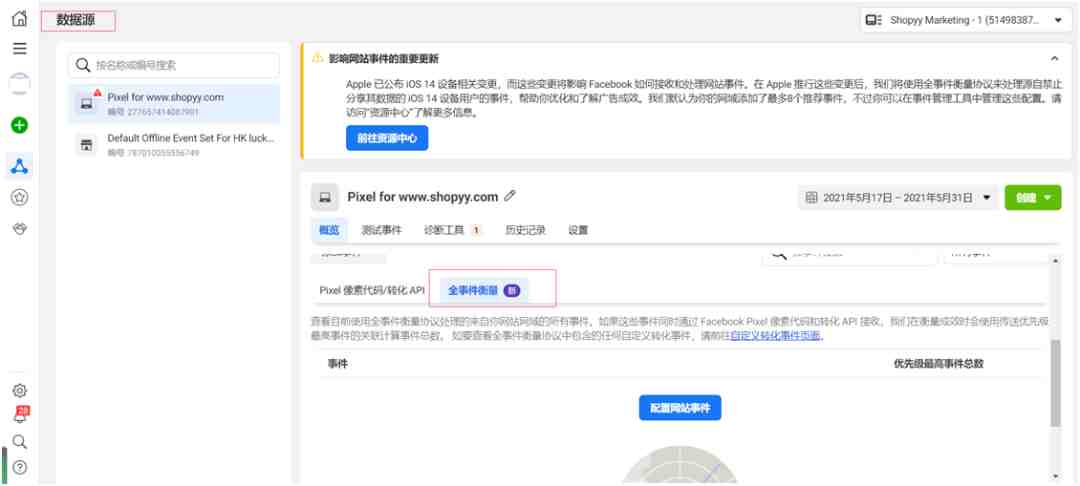Screen dimensions: 1080x486
Task: Click the pixel monitor icon in header
Action: tap(324, 197)
